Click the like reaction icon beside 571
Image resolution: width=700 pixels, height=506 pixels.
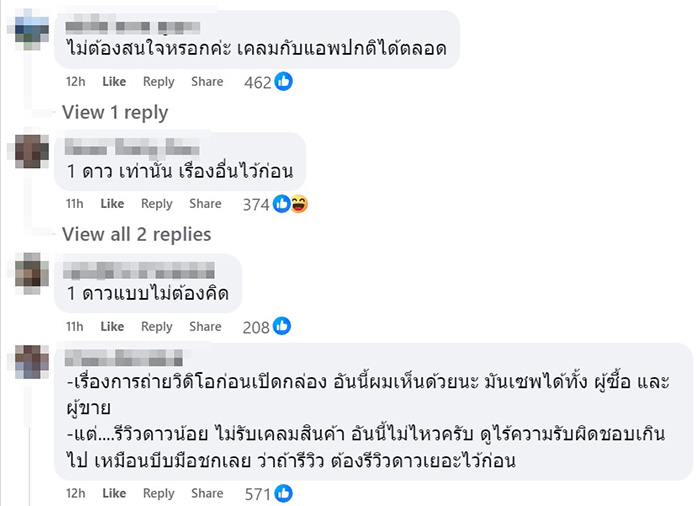(x=284, y=493)
